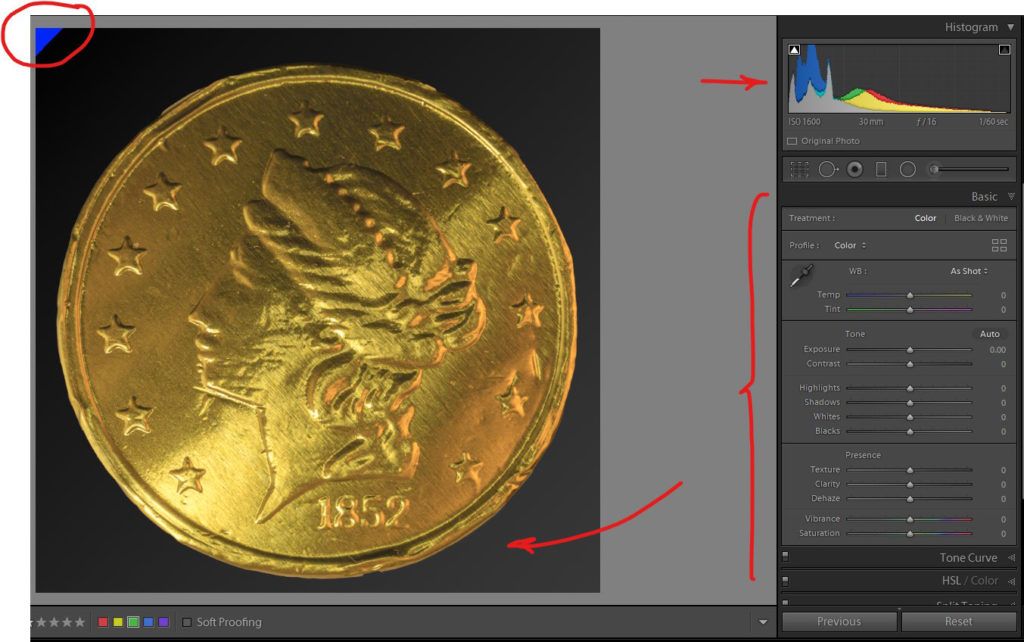Collapse the Histogram panel
Viewport: 1024px width, 642px height.
pos(1010,27)
